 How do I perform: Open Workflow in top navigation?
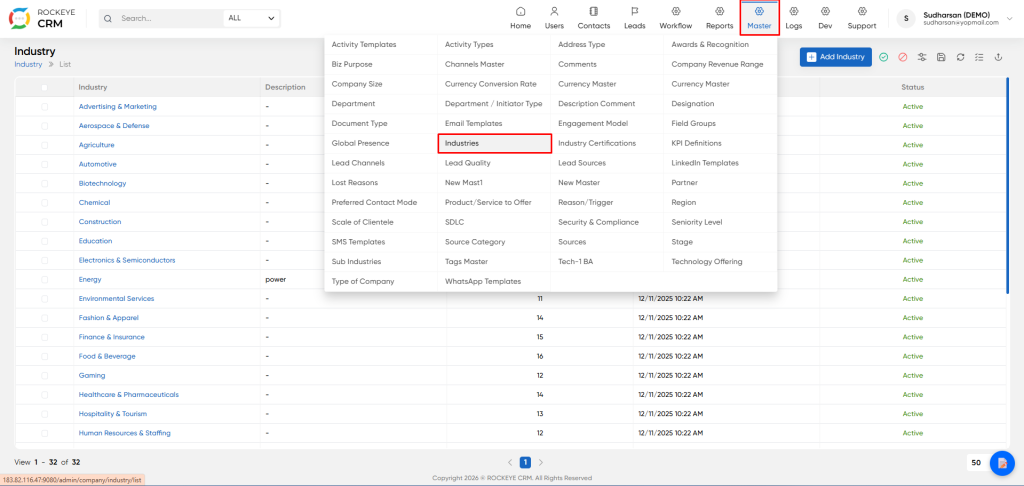tap(676, 18)
